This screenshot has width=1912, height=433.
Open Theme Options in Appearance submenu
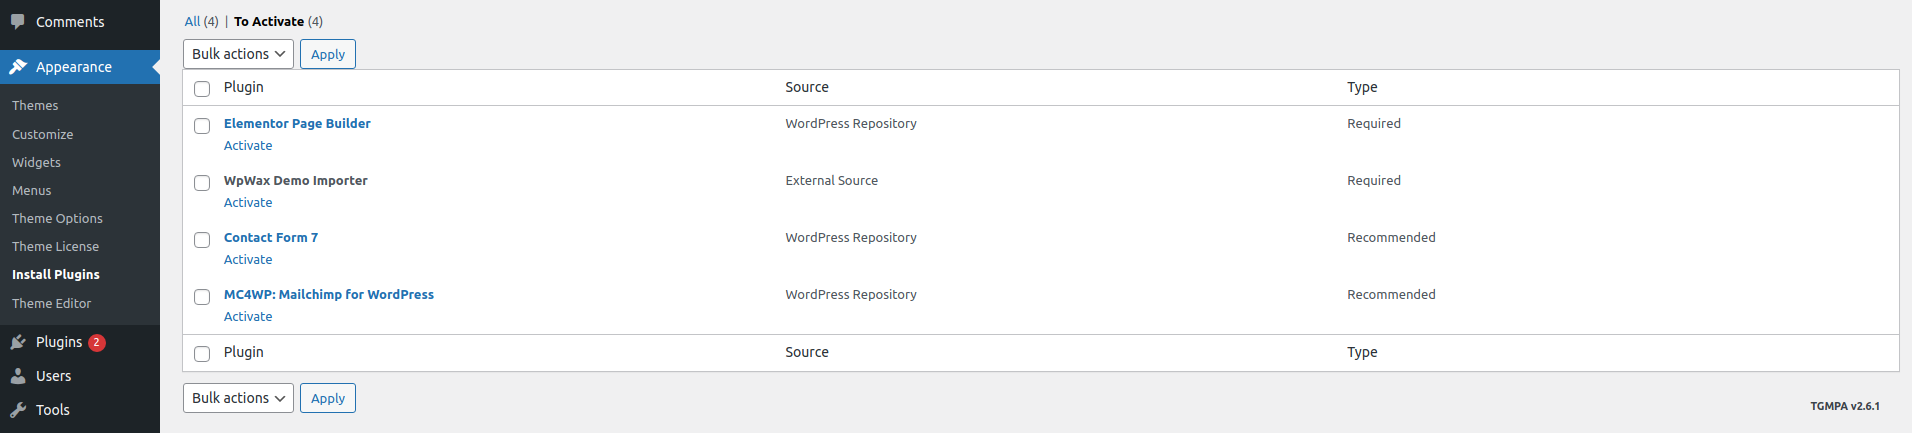coord(57,218)
